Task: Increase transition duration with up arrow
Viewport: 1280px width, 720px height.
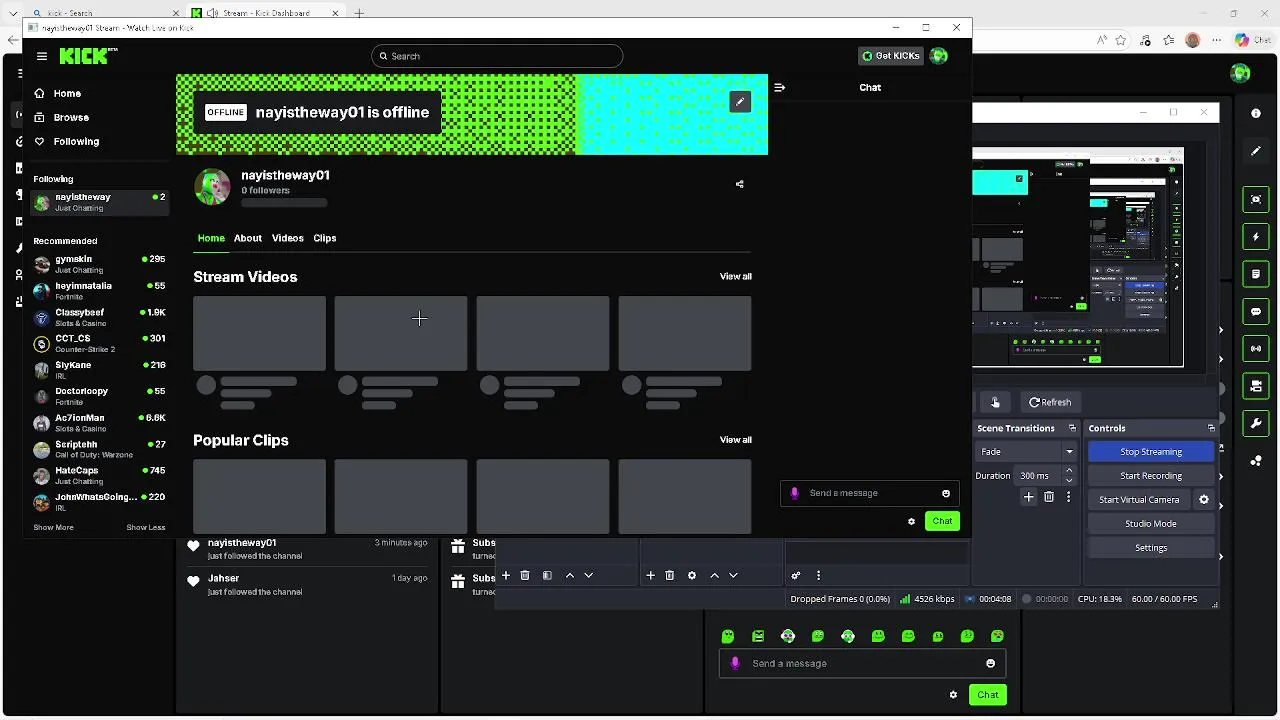Action: click(1069, 471)
